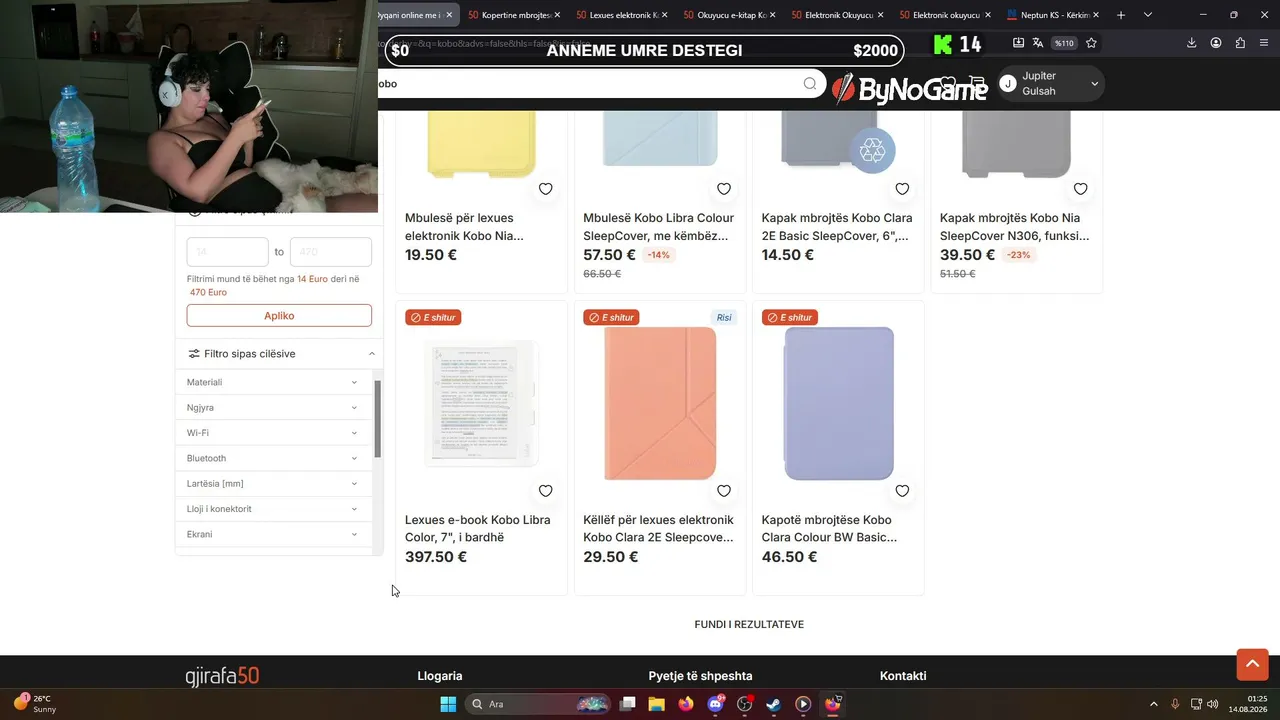The height and width of the screenshot is (720, 1280).
Task: Open the browser downloads panel
Action: (1191, 43)
